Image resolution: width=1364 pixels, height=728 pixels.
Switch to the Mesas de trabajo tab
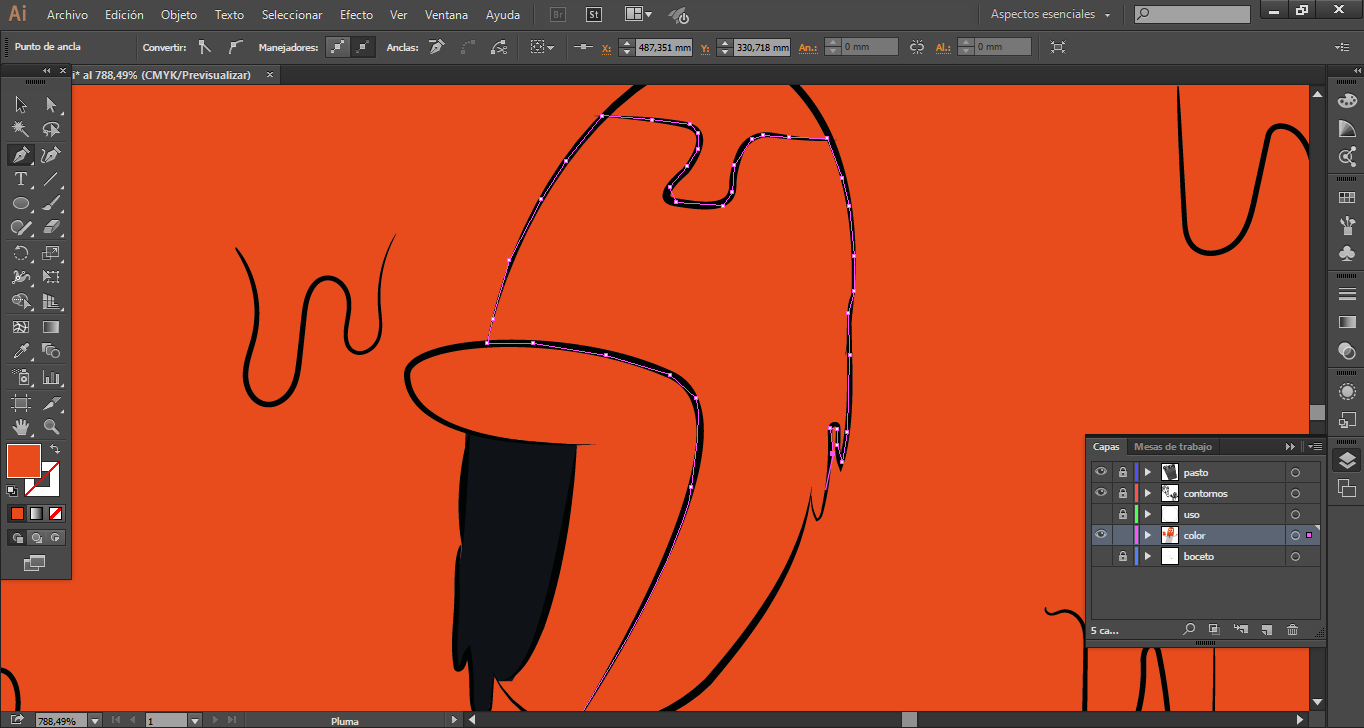[x=1172, y=447]
